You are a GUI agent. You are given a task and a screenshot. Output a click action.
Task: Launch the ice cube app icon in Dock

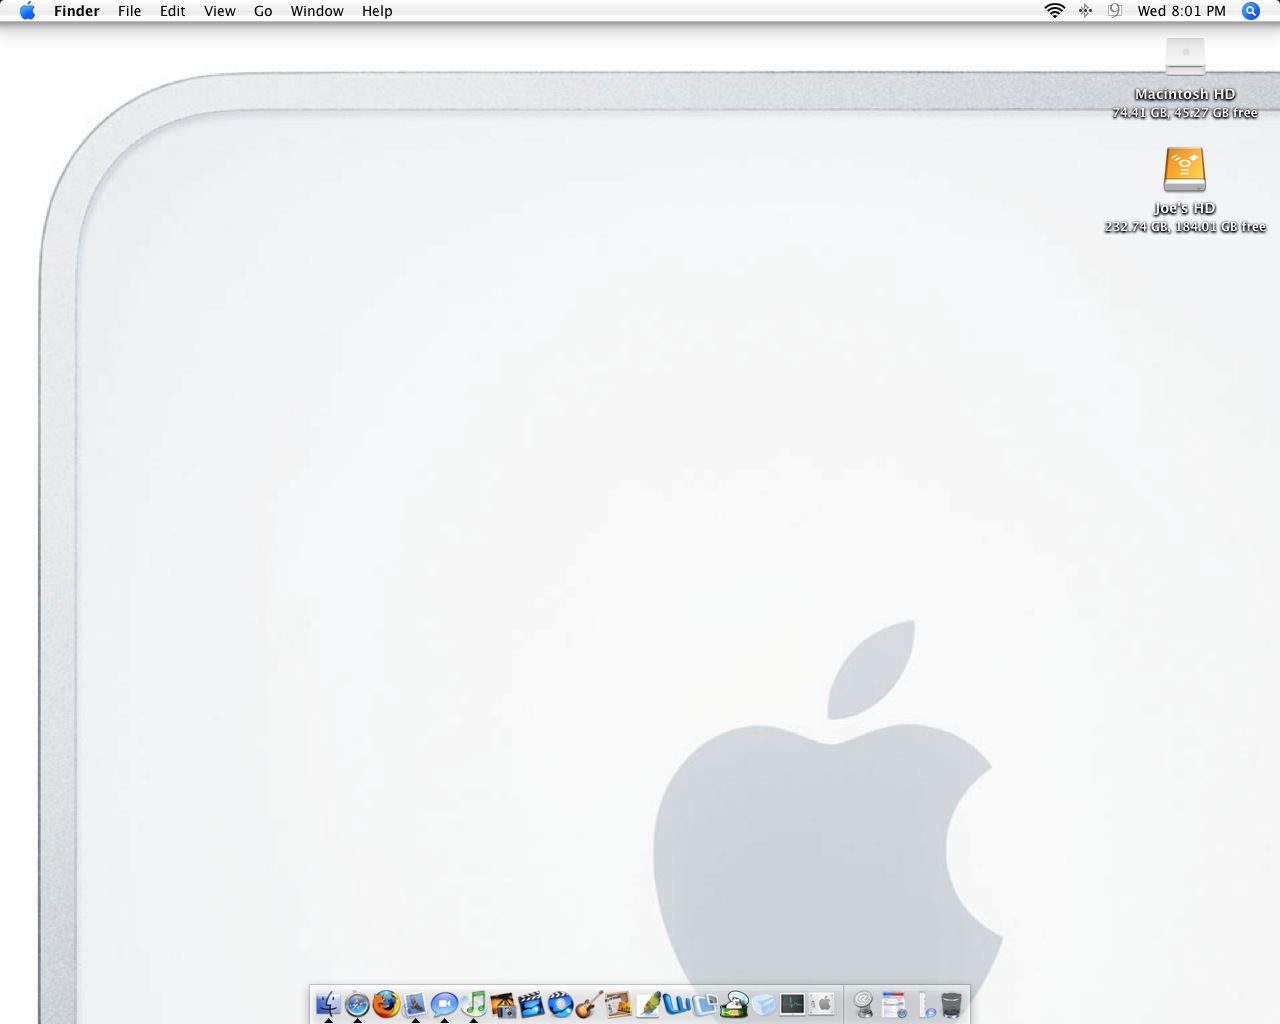click(x=763, y=1005)
